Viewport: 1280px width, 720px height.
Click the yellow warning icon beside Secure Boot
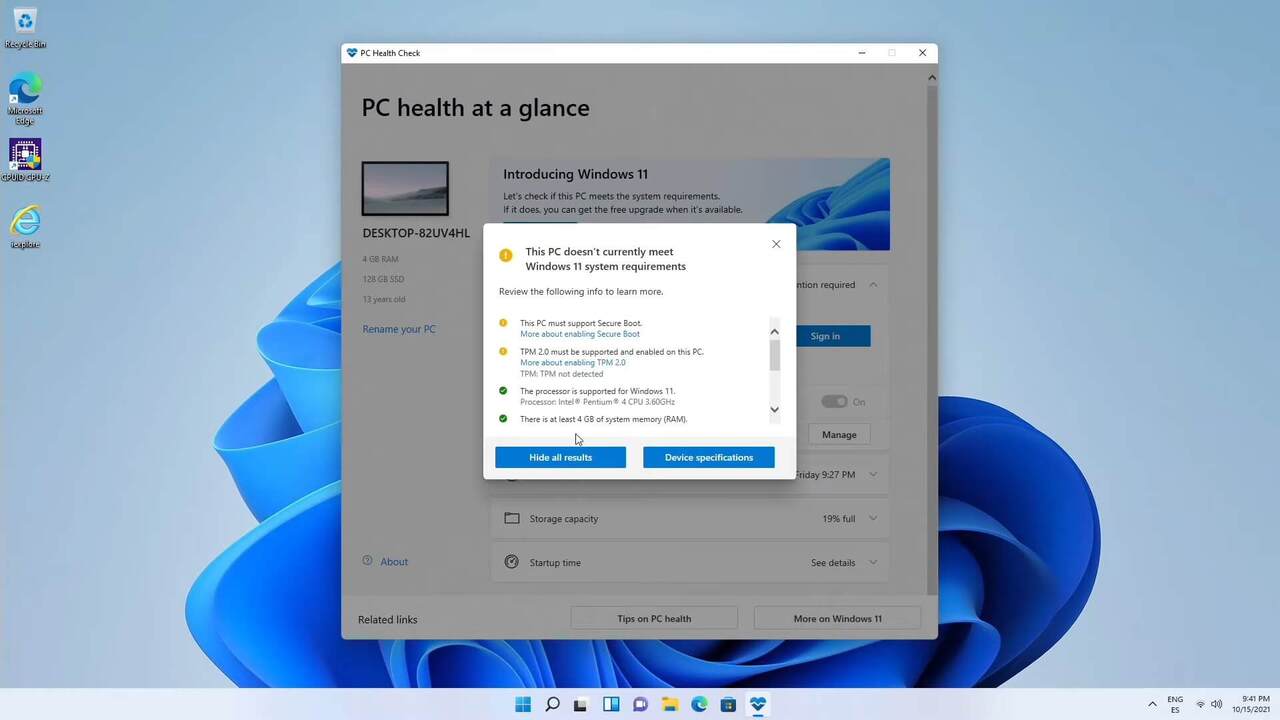tap(503, 323)
